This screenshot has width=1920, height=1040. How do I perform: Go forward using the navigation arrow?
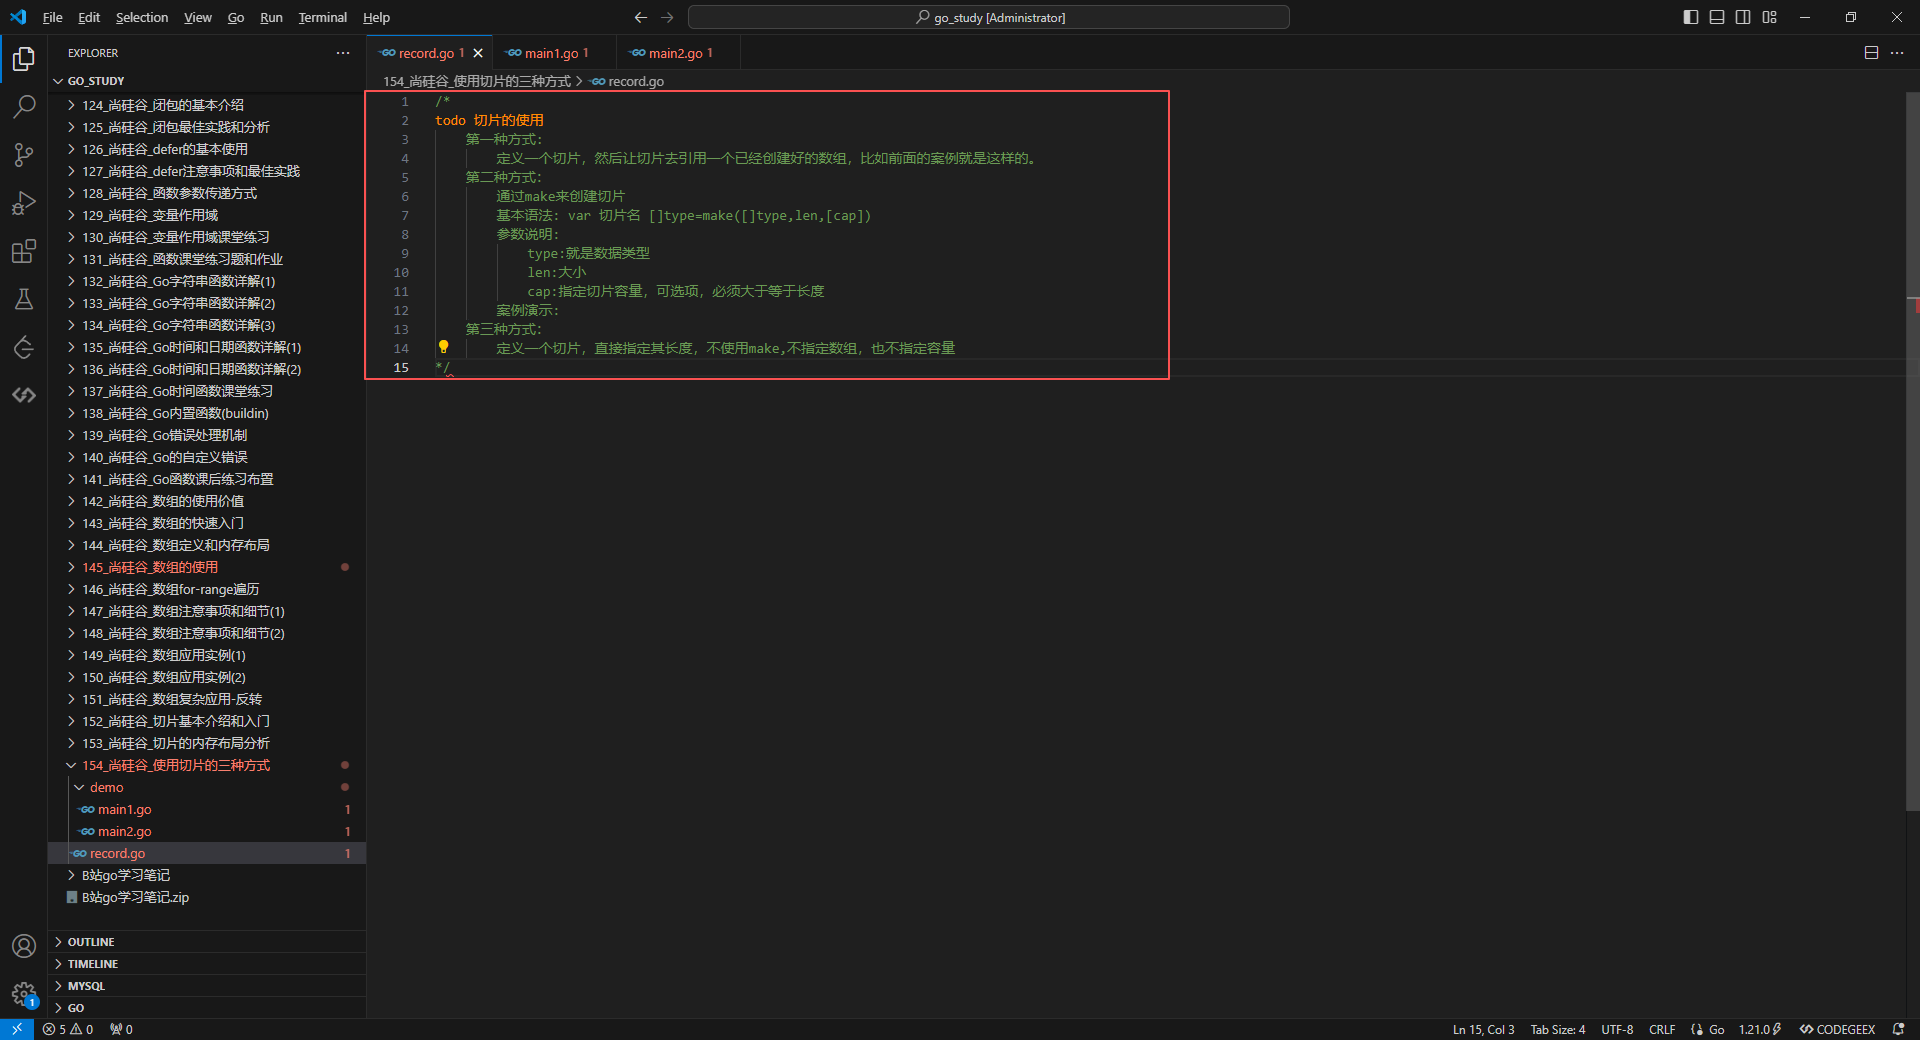click(667, 17)
